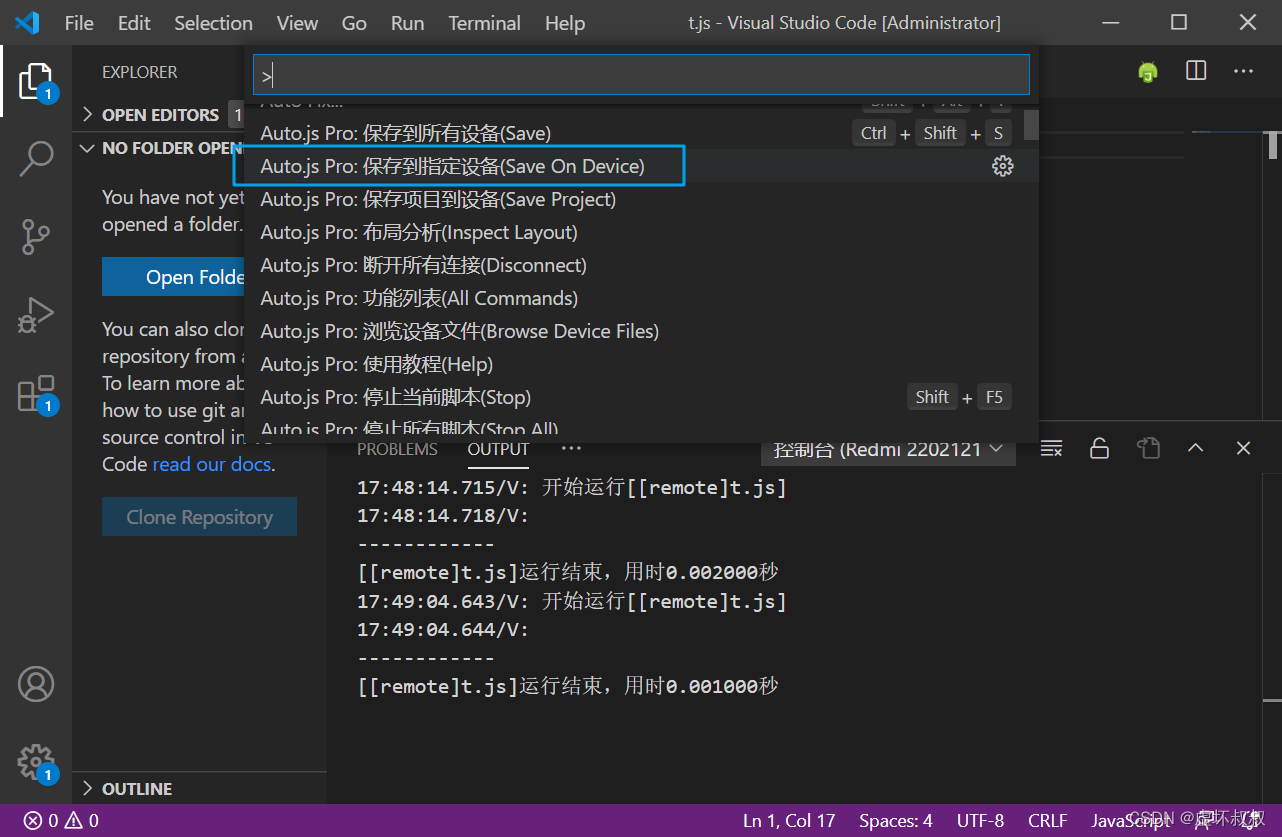
Task: Open the Run and Debug view
Action: [x=36, y=315]
